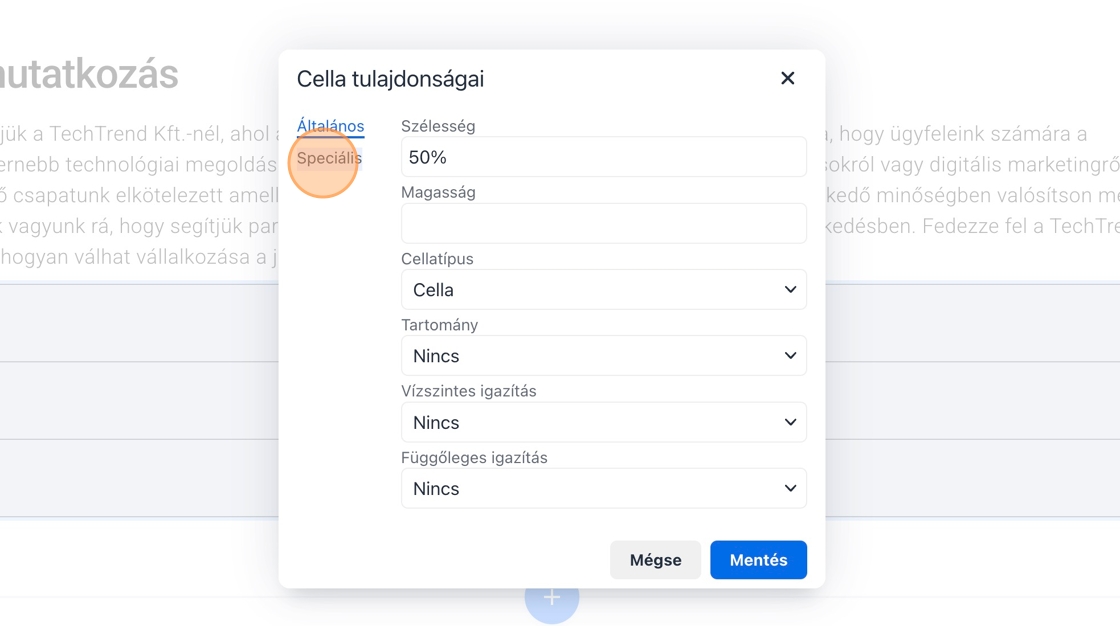Click the round plus add button

coord(551,598)
